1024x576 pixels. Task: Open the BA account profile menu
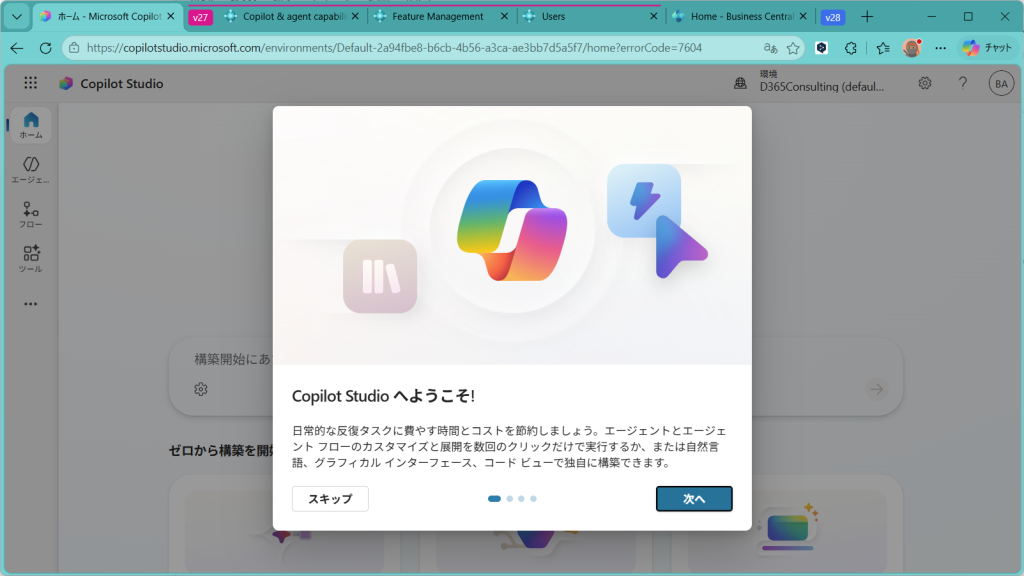[1000, 84]
